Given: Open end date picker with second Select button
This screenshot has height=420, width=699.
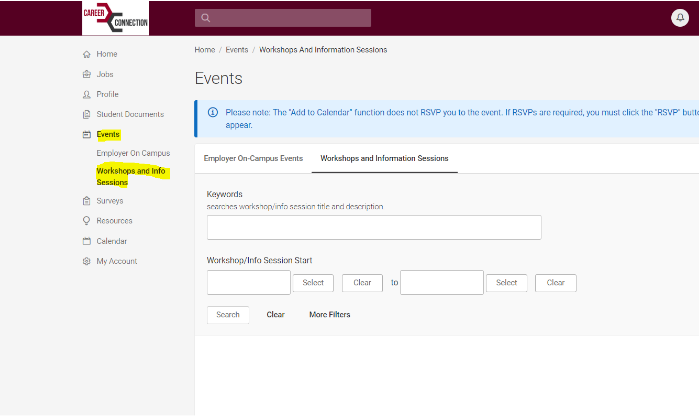Looking at the screenshot, I should (x=506, y=283).
